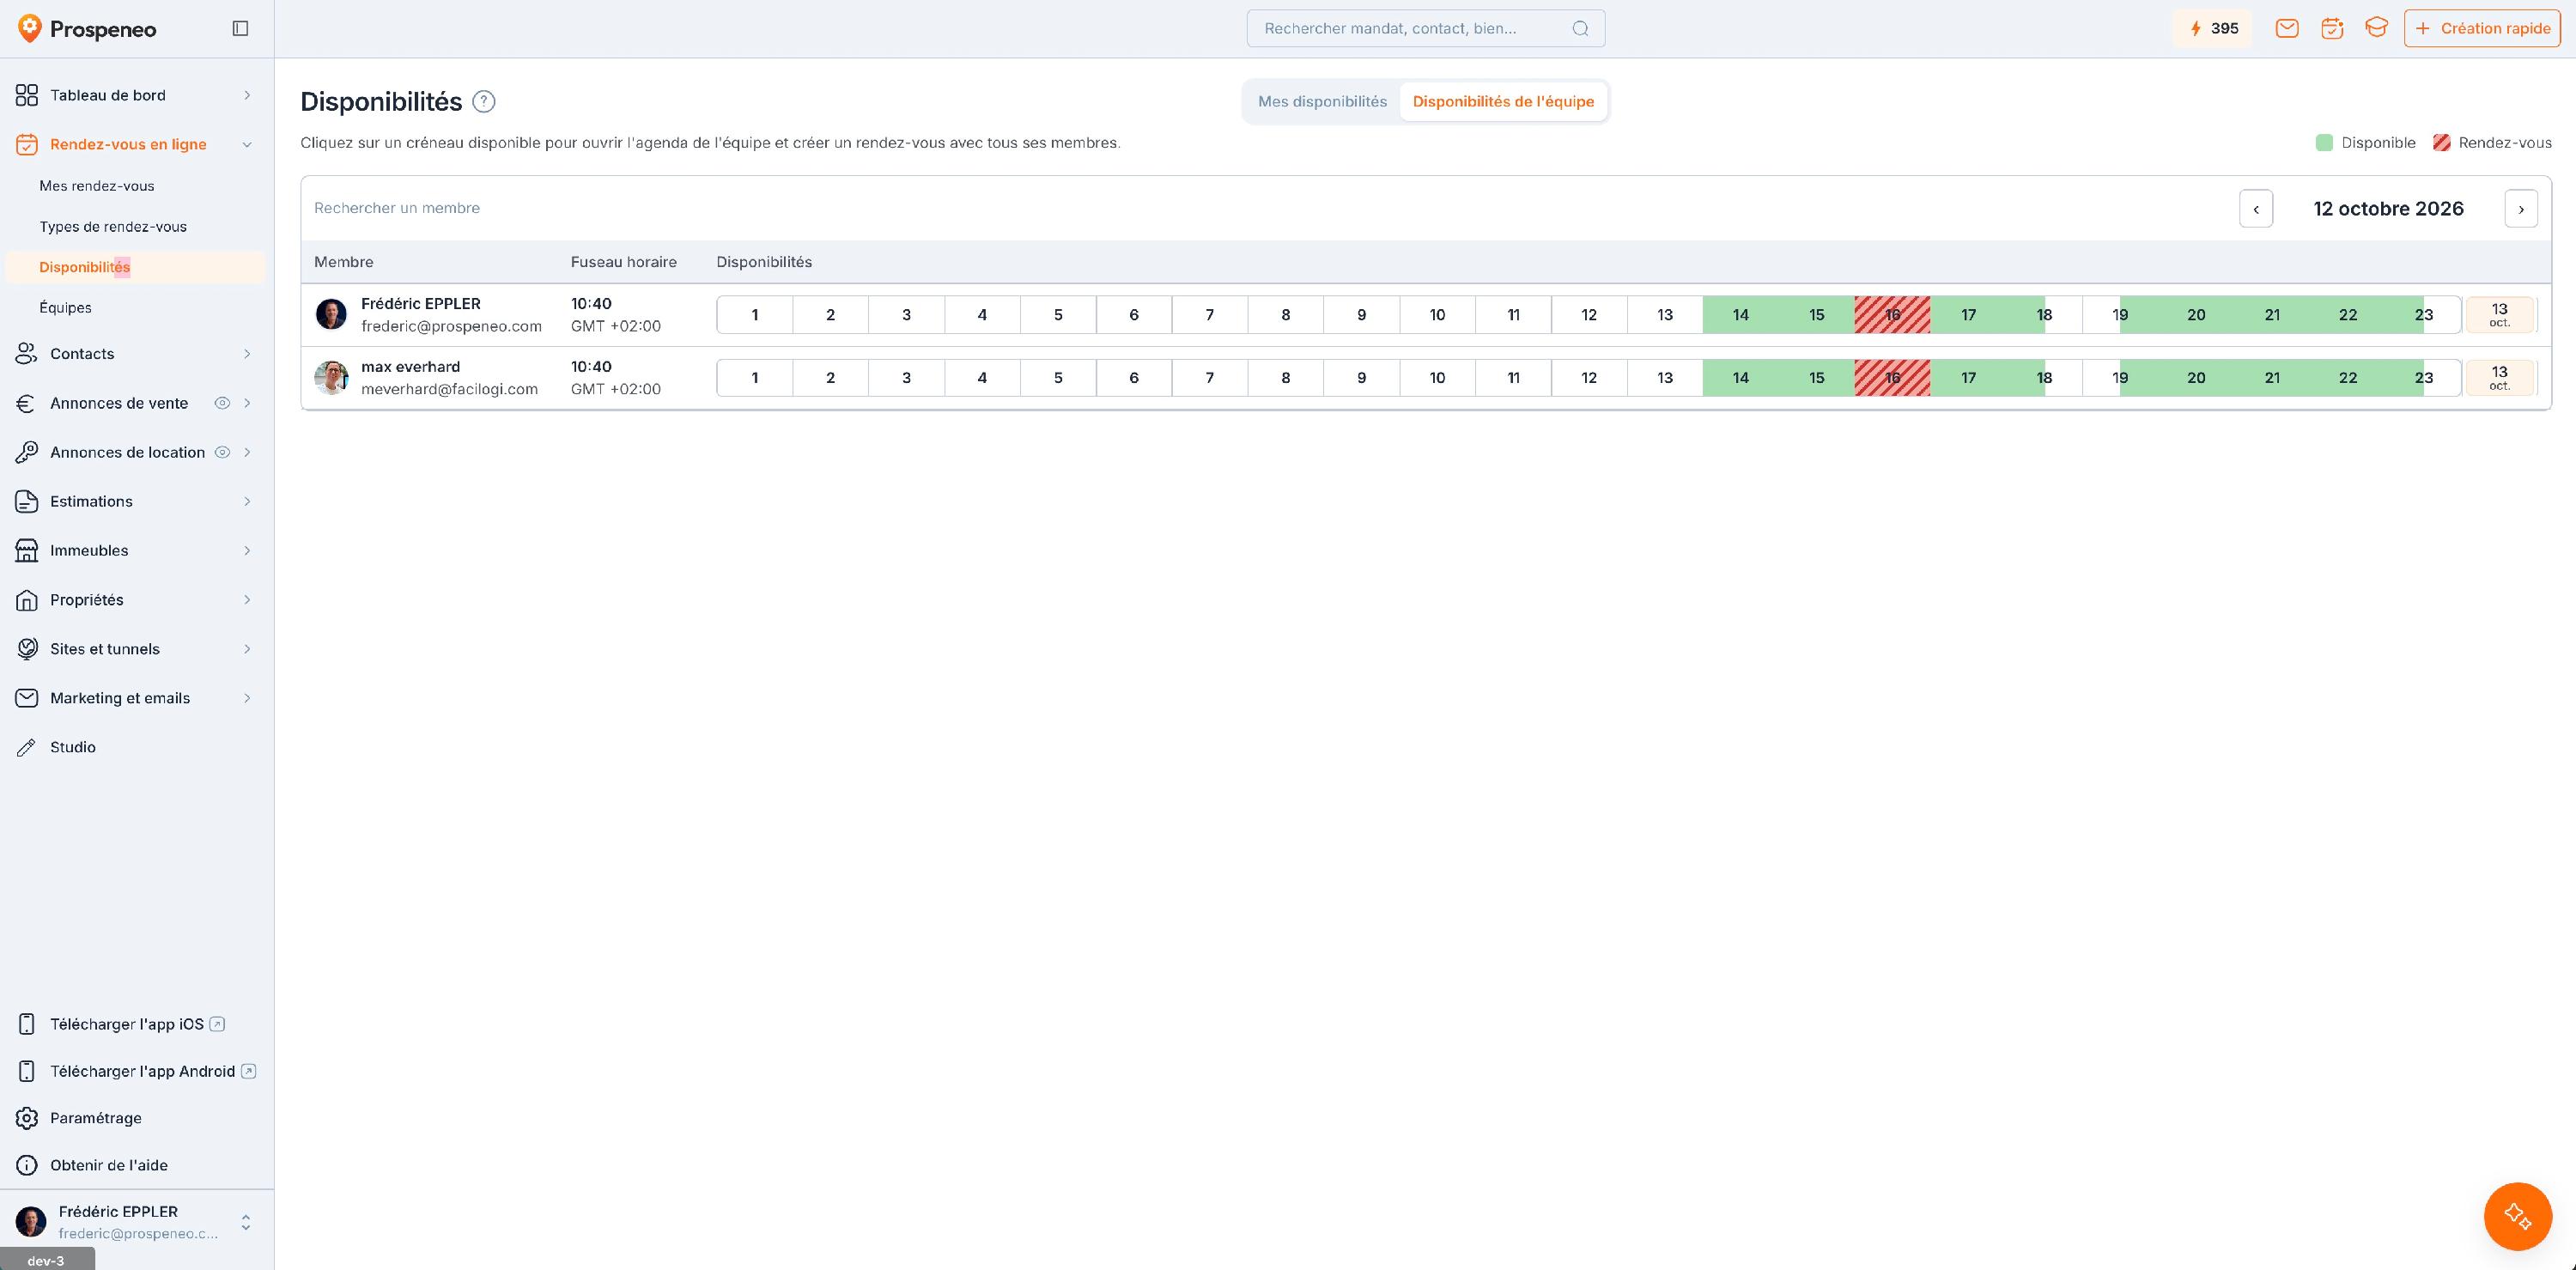This screenshot has height=1270, width=2576.
Task: Click max everhard's avatar photo
Action: click(x=331, y=377)
